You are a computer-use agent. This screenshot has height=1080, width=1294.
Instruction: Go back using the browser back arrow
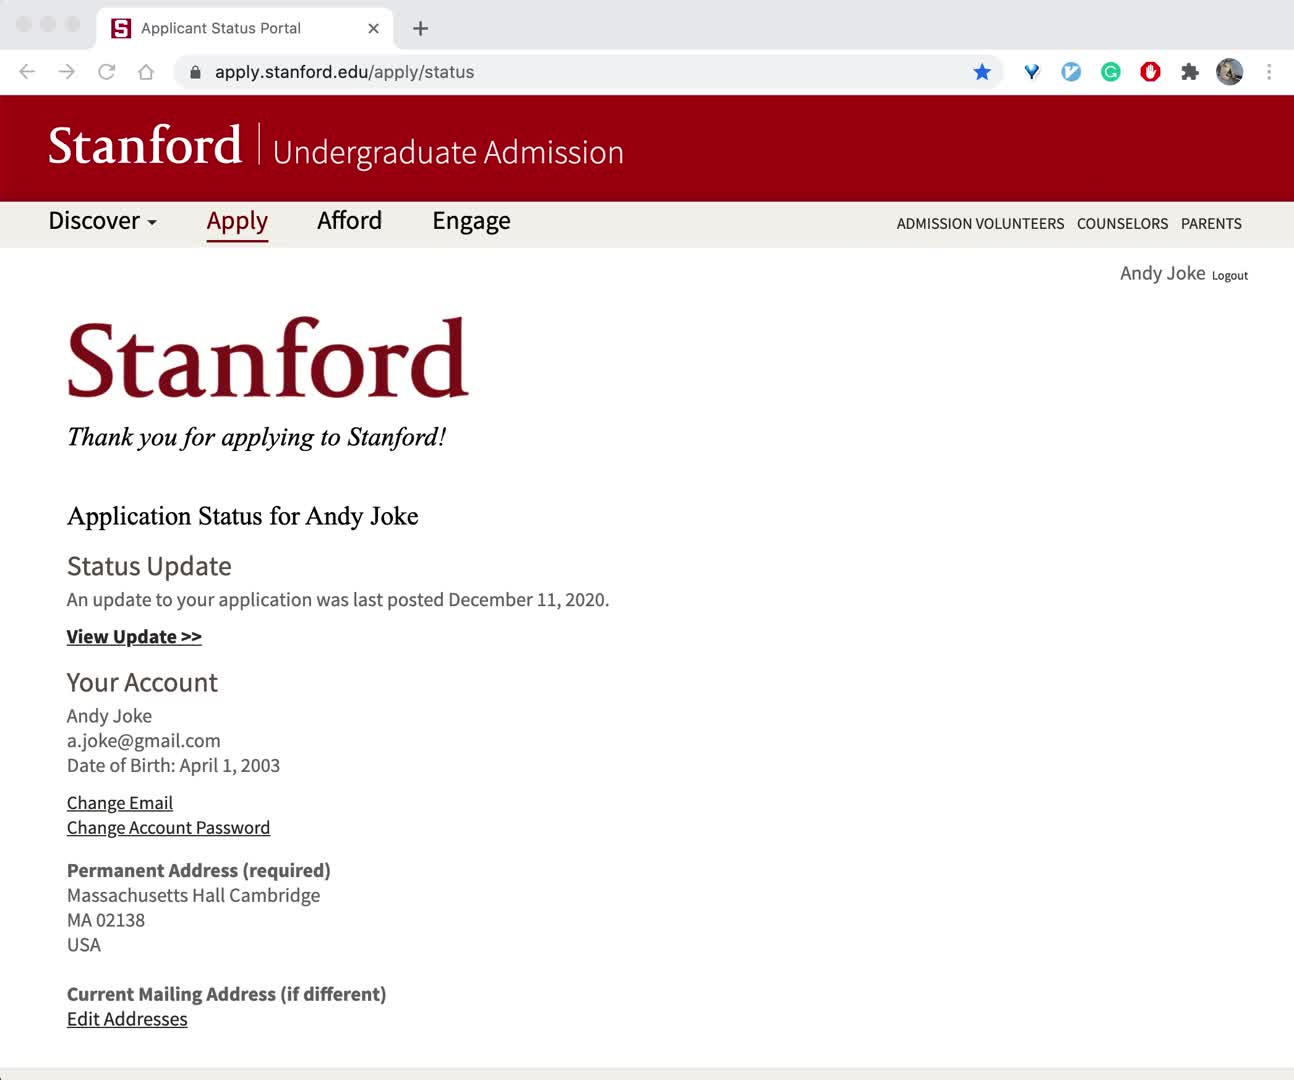click(x=27, y=72)
